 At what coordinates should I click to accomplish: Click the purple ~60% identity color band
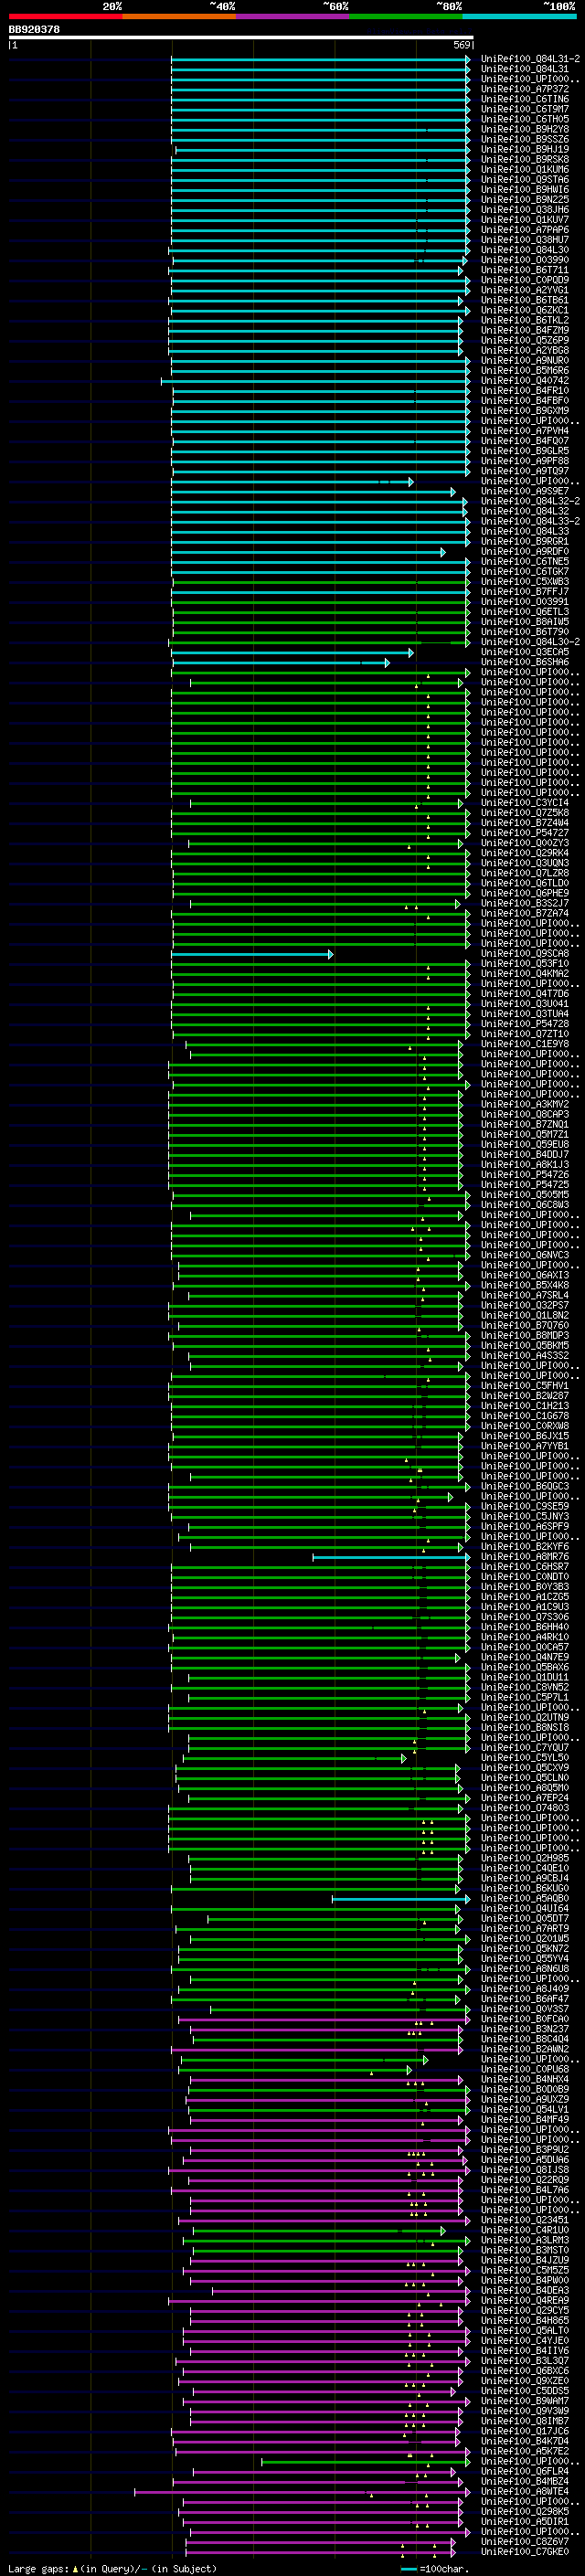293,16
